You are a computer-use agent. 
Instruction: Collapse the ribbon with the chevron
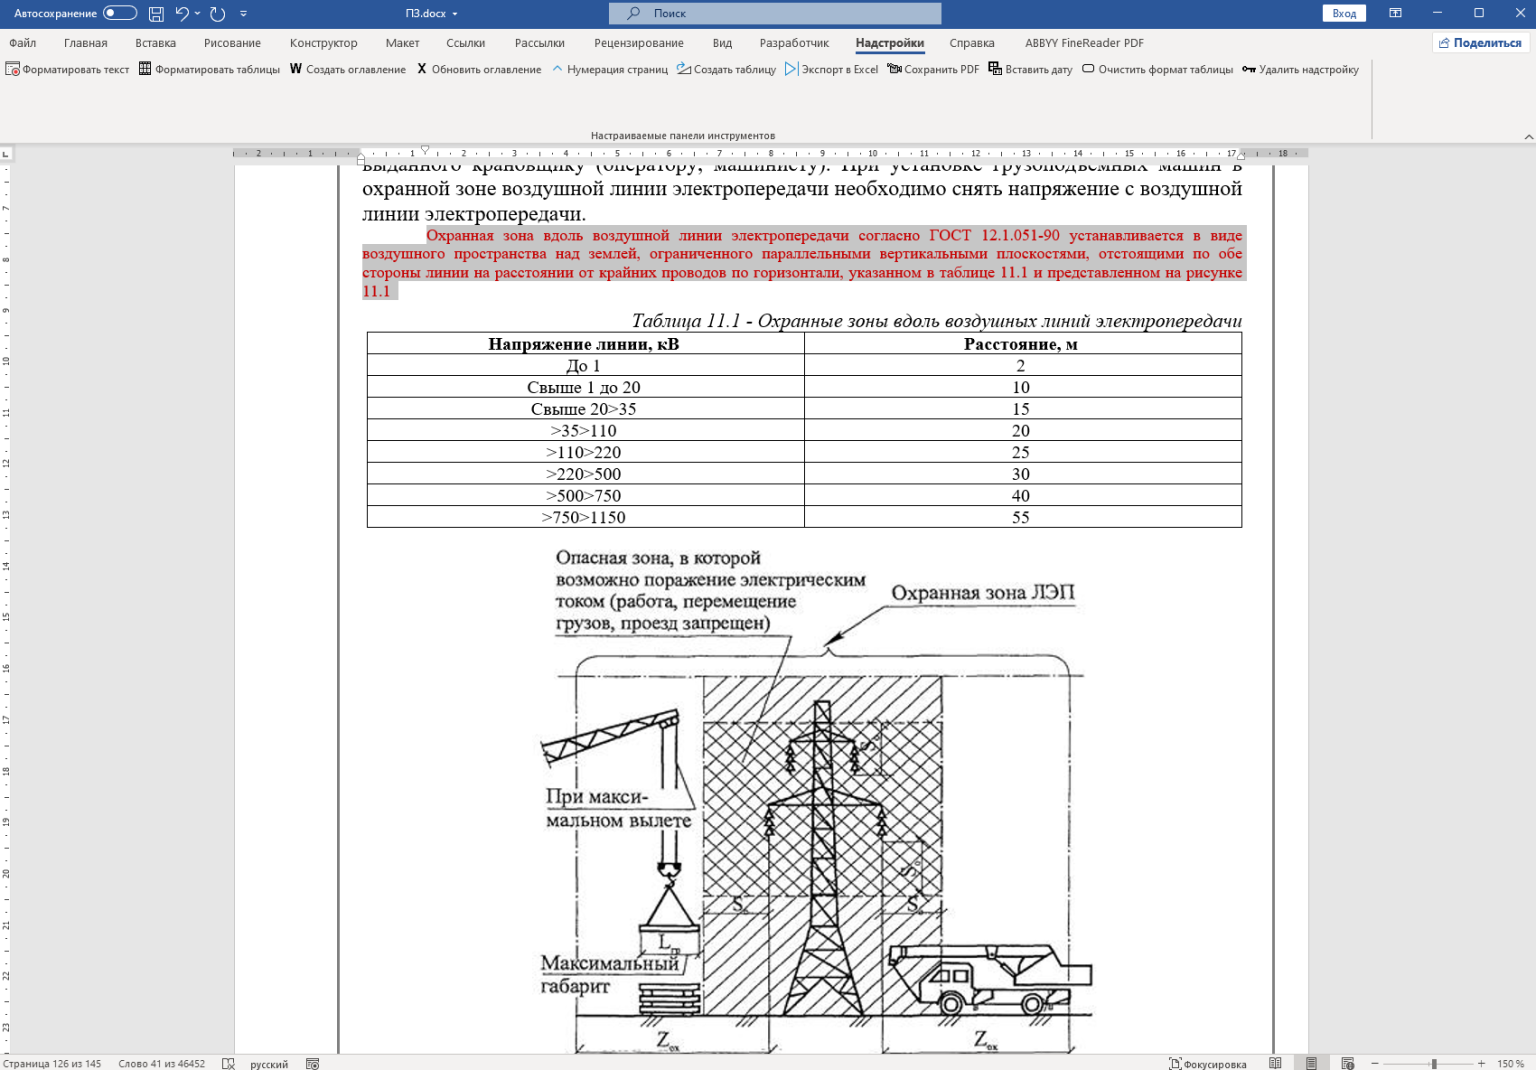(1528, 136)
